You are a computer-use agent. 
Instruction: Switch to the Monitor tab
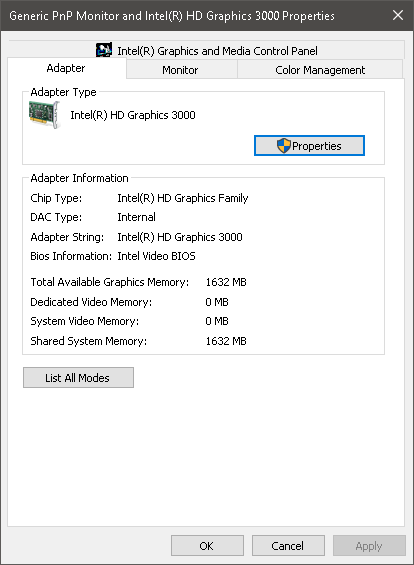[182, 70]
